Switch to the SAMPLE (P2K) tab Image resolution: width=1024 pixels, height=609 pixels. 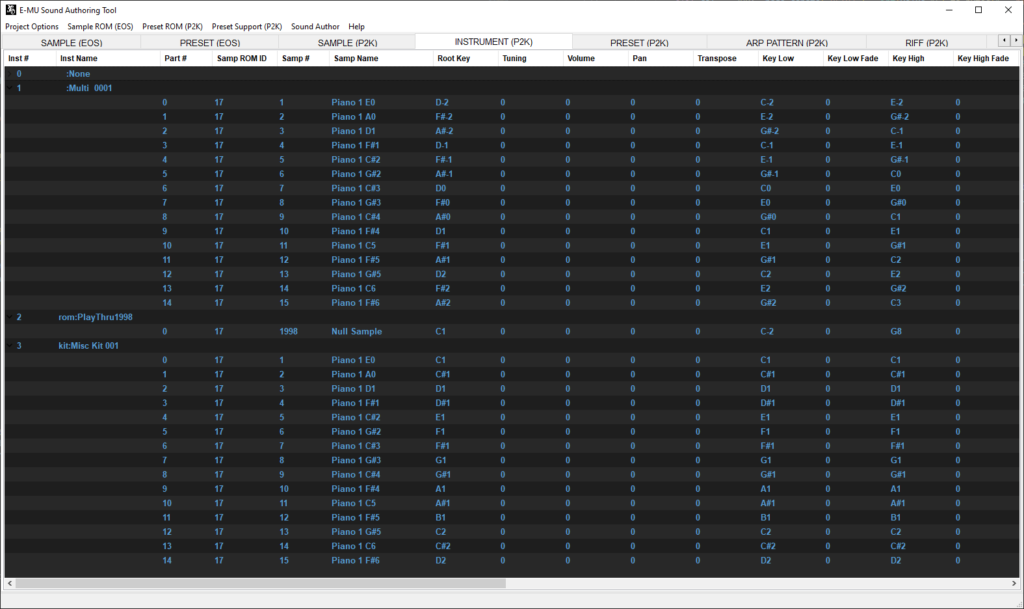[x=347, y=42]
